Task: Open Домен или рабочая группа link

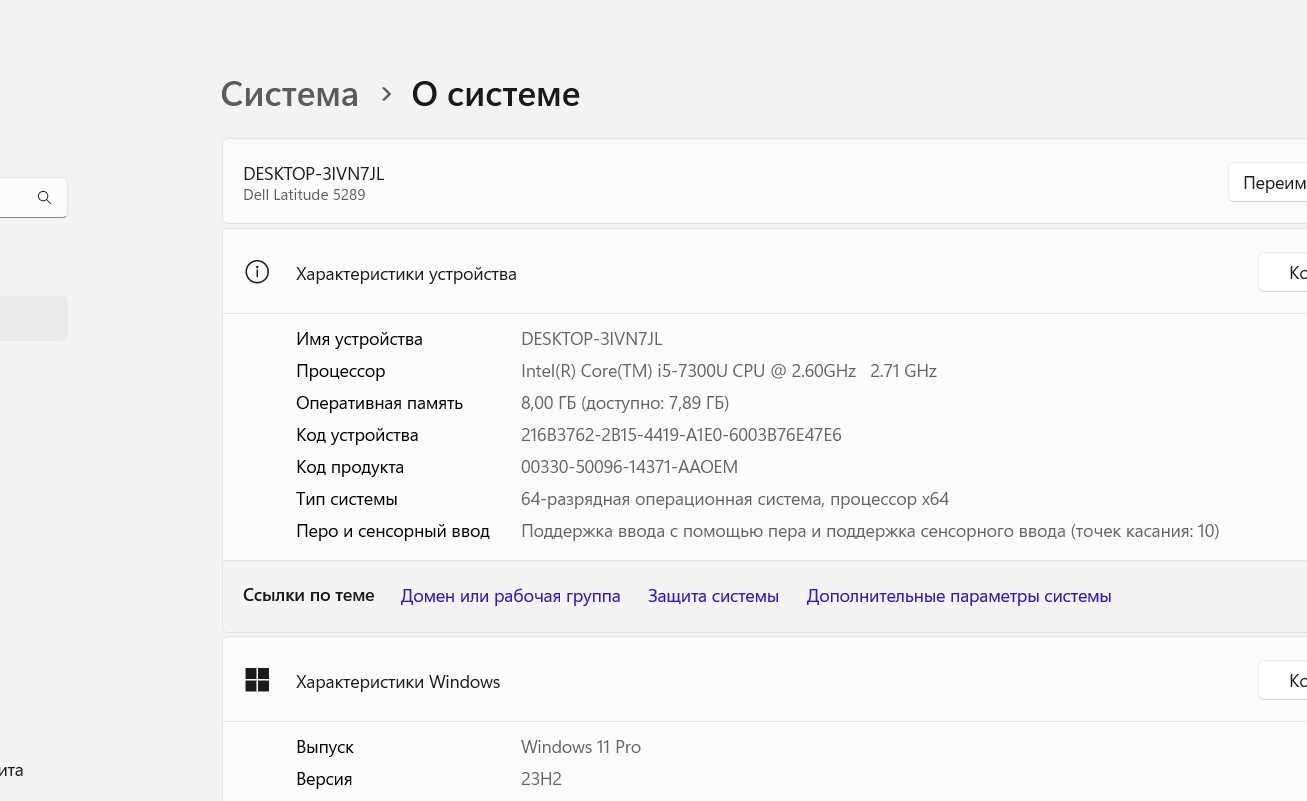Action: [x=510, y=596]
